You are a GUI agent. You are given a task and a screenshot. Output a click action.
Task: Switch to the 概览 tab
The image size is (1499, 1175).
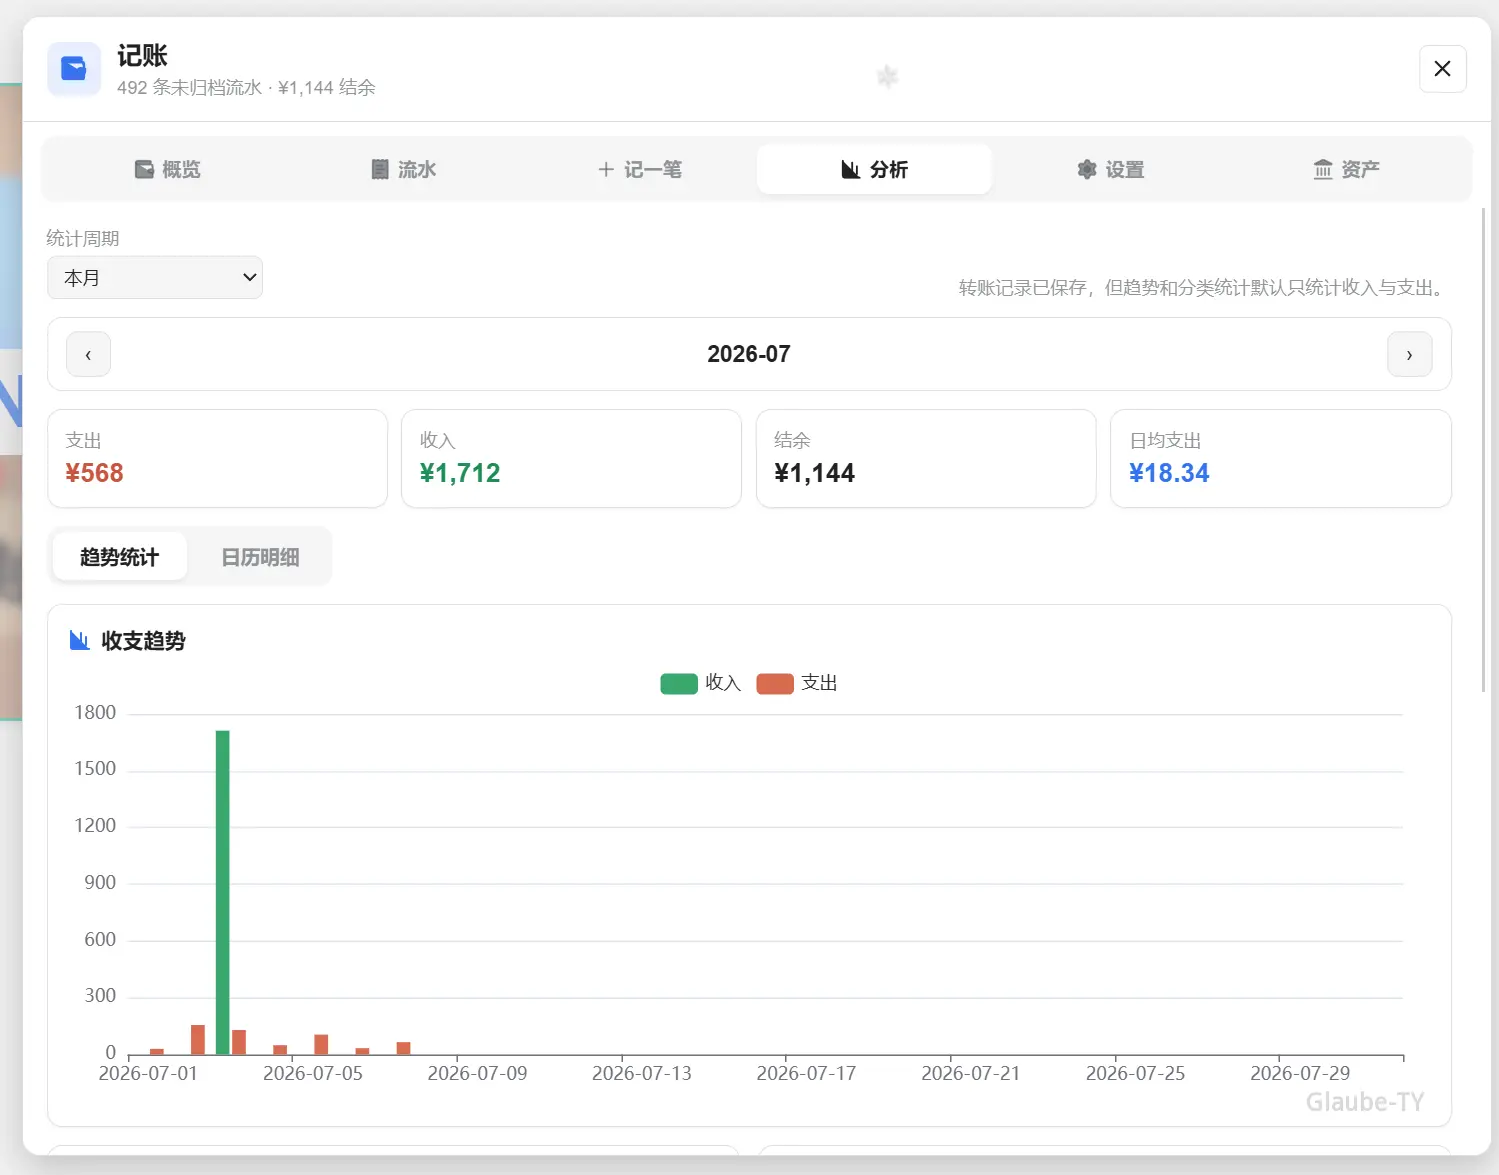[167, 169]
